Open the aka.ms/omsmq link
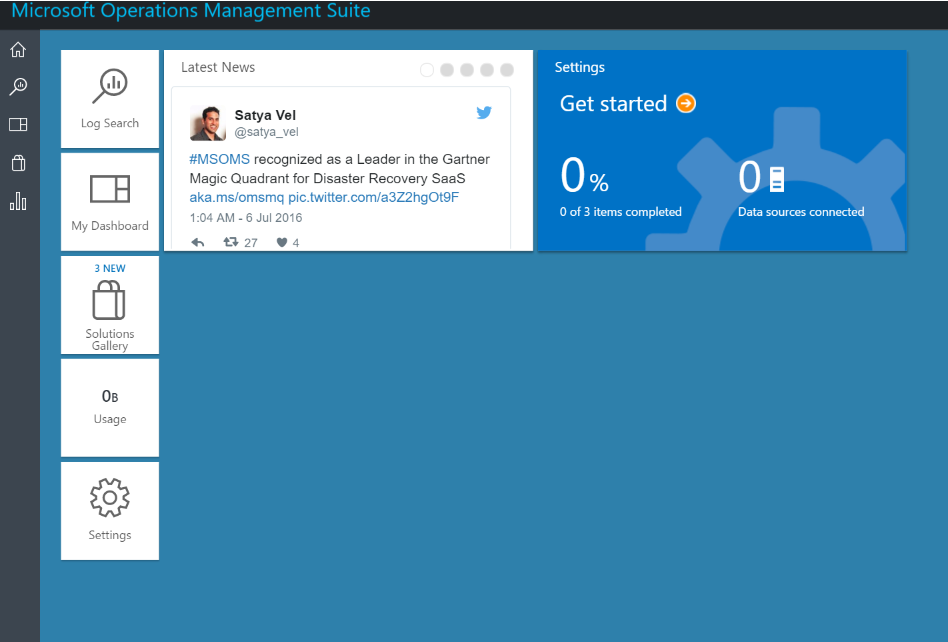 (236, 197)
